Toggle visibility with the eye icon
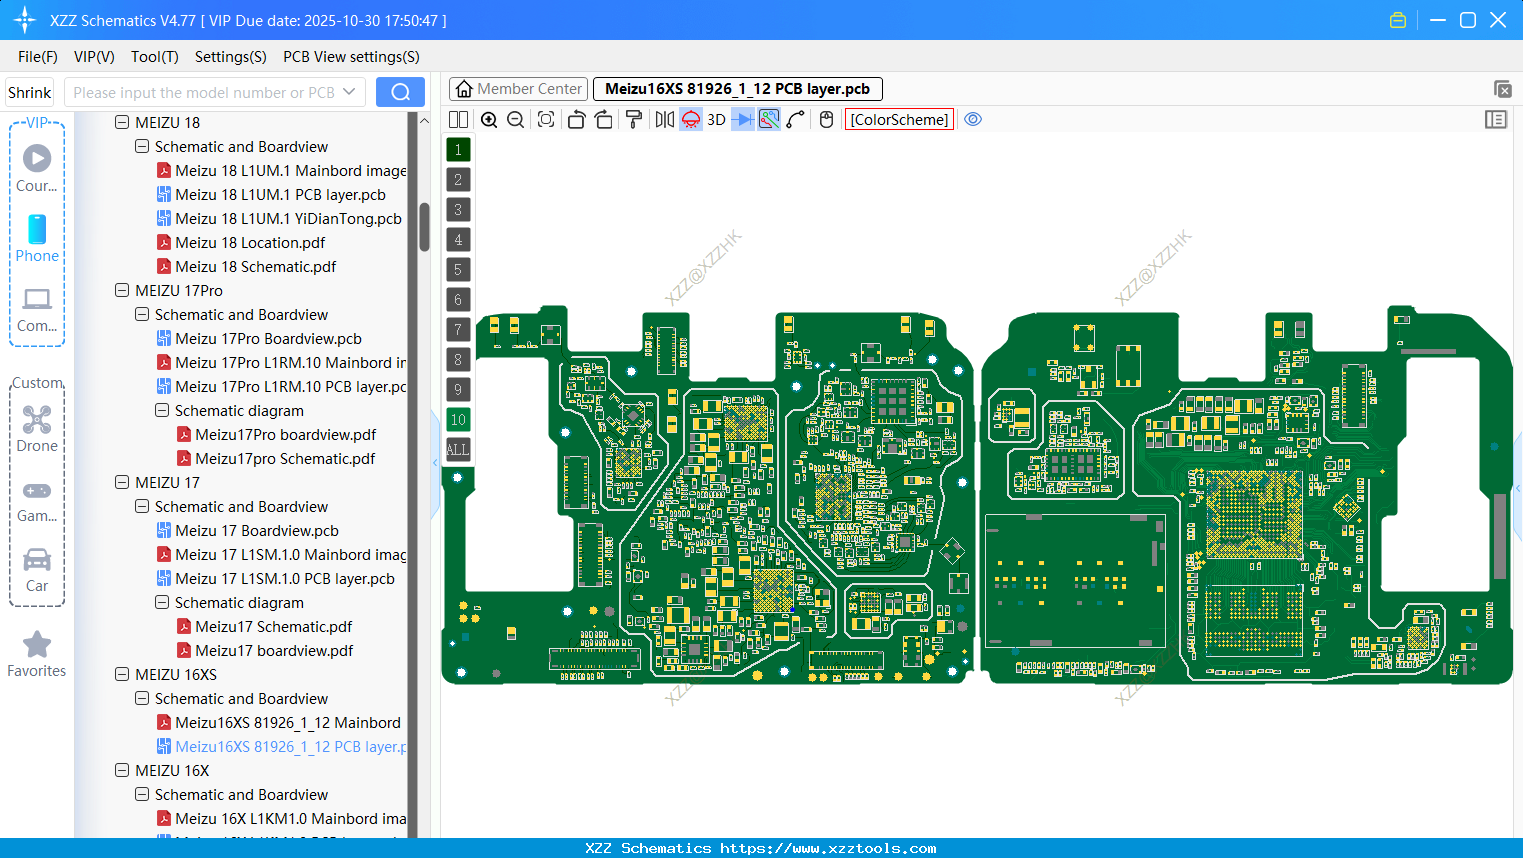The height and width of the screenshot is (858, 1523). pos(973,119)
